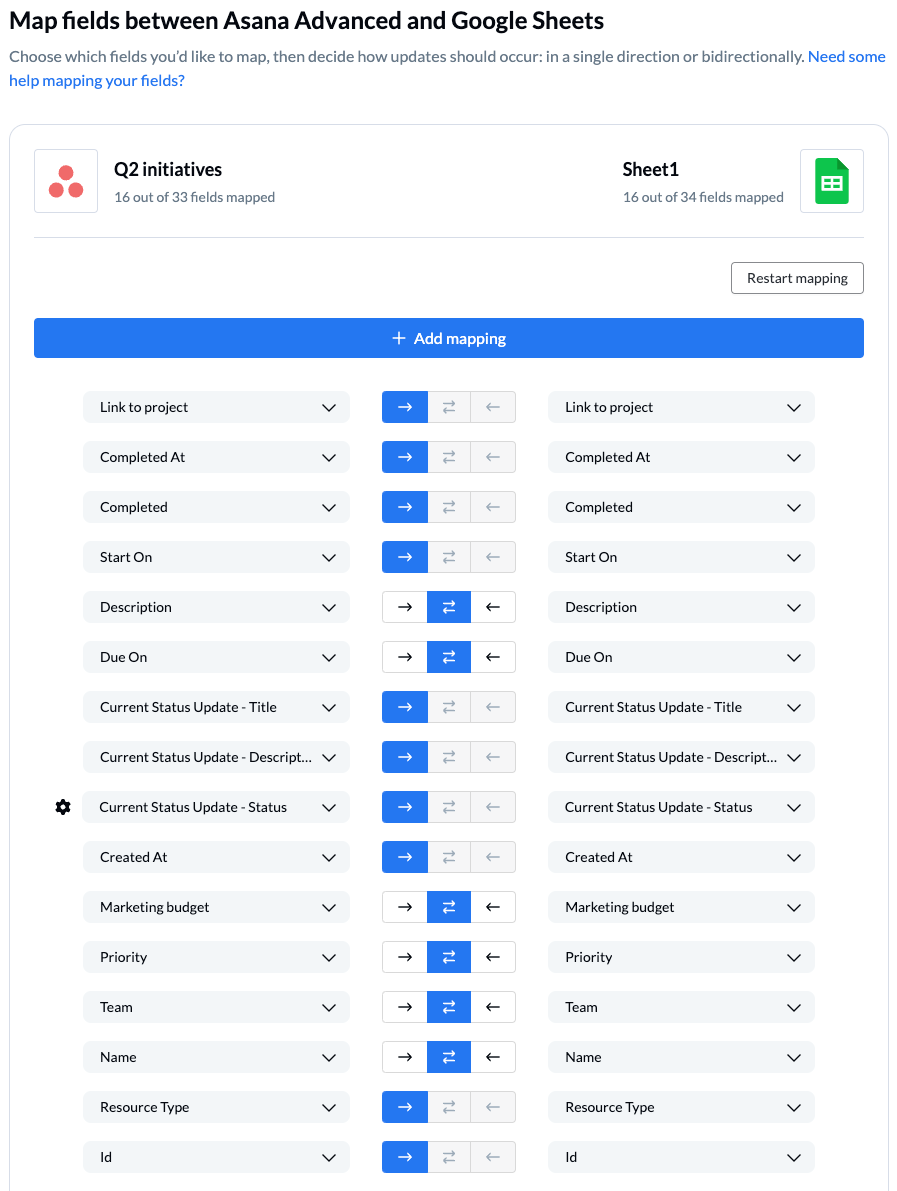Set Description to left arrow one-way sync
The width and height of the screenshot is (897, 1191).
(x=493, y=608)
